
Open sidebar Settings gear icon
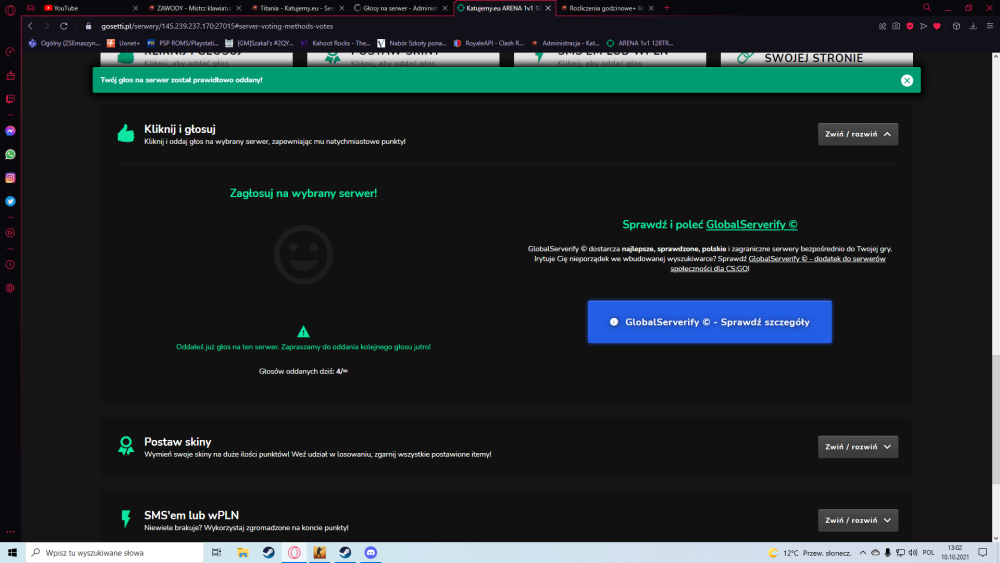point(10,288)
